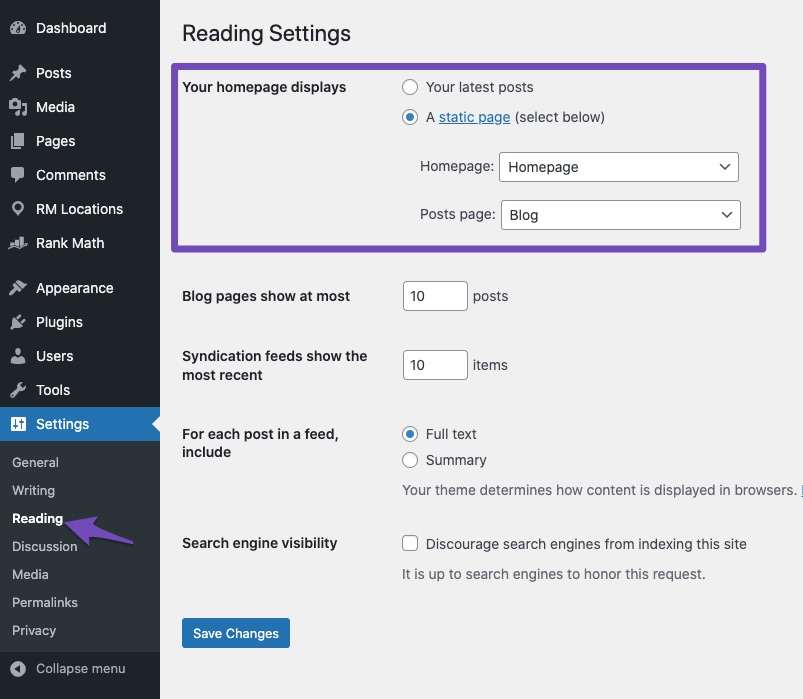Open the Posts page dropdown
The height and width of the screenshot is (699, 803).
pos(620,215)
